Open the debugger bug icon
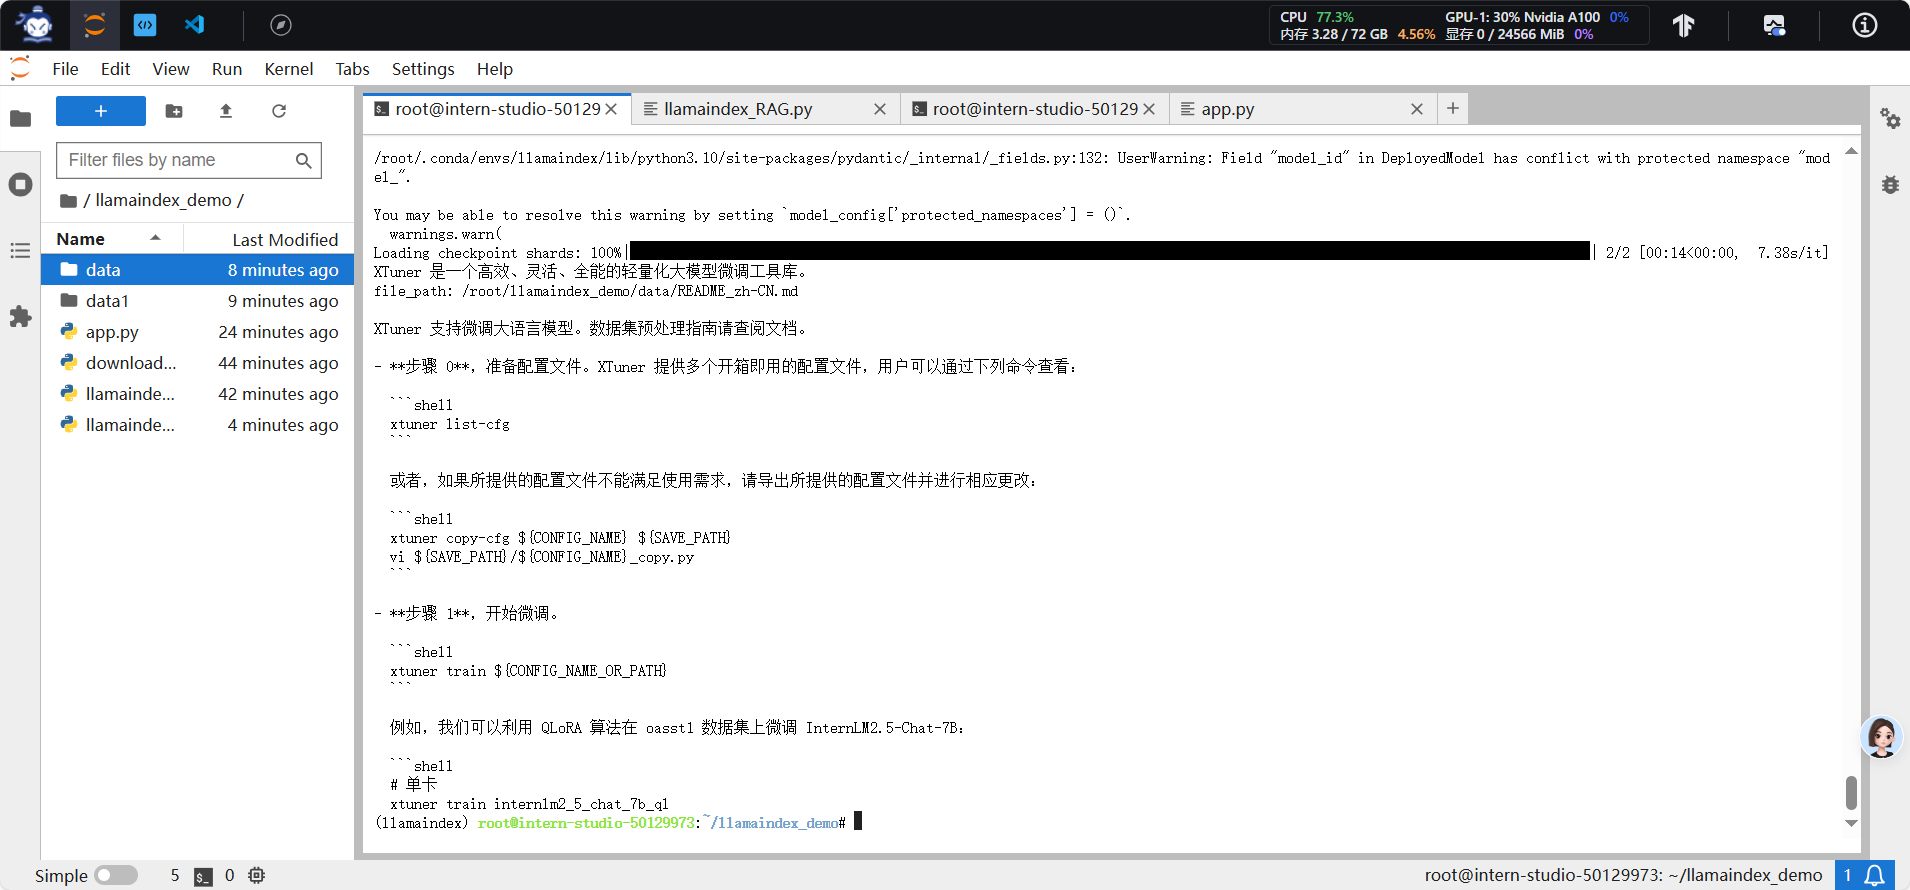This screenshot has height=890, width=1910. pyautogui.click(x=1890, y=184)
